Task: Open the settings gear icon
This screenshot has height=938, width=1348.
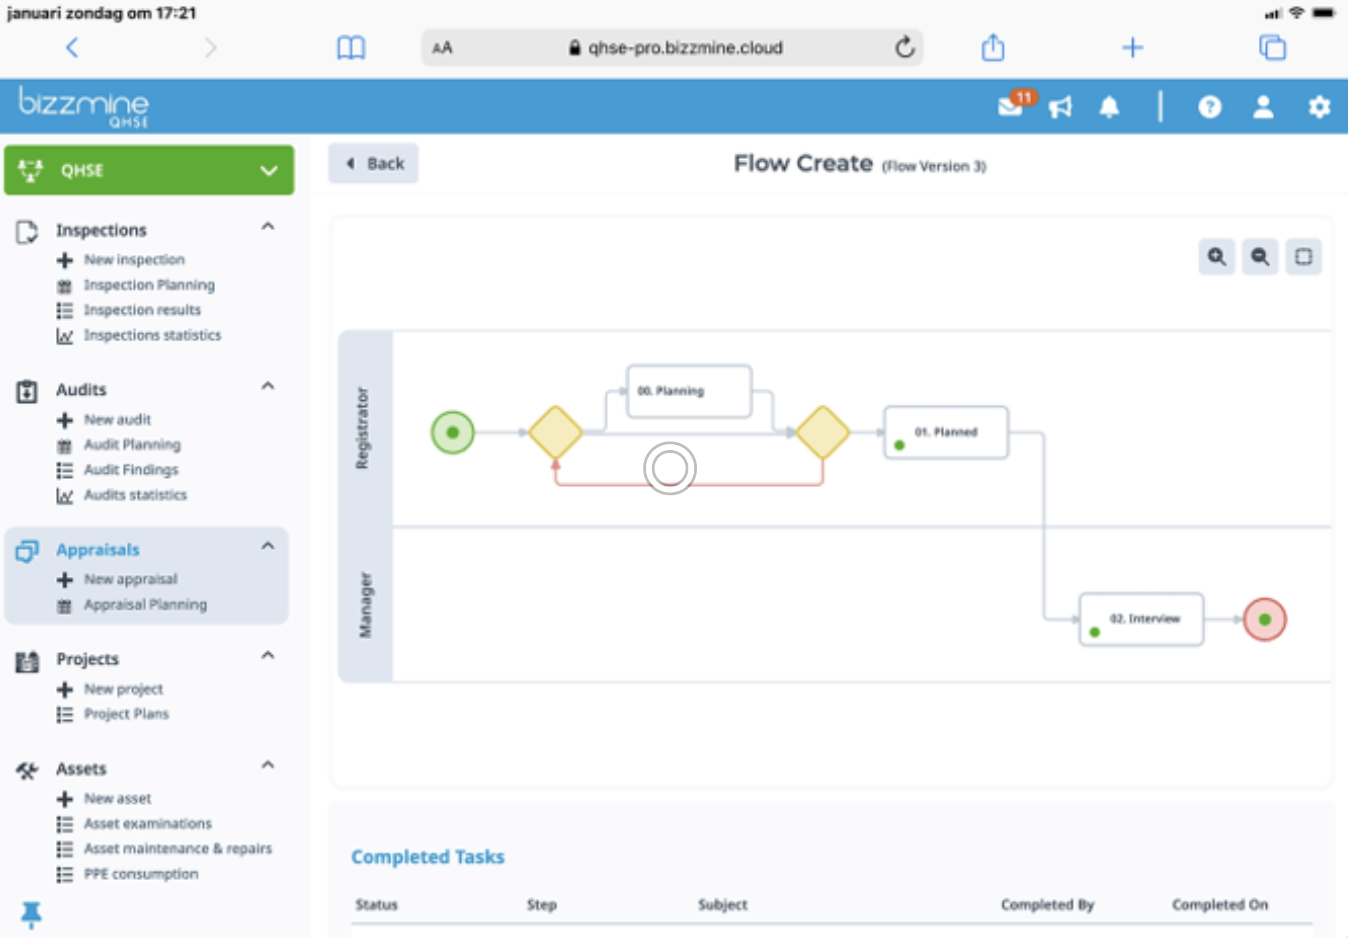Action: coord(1320,107)
